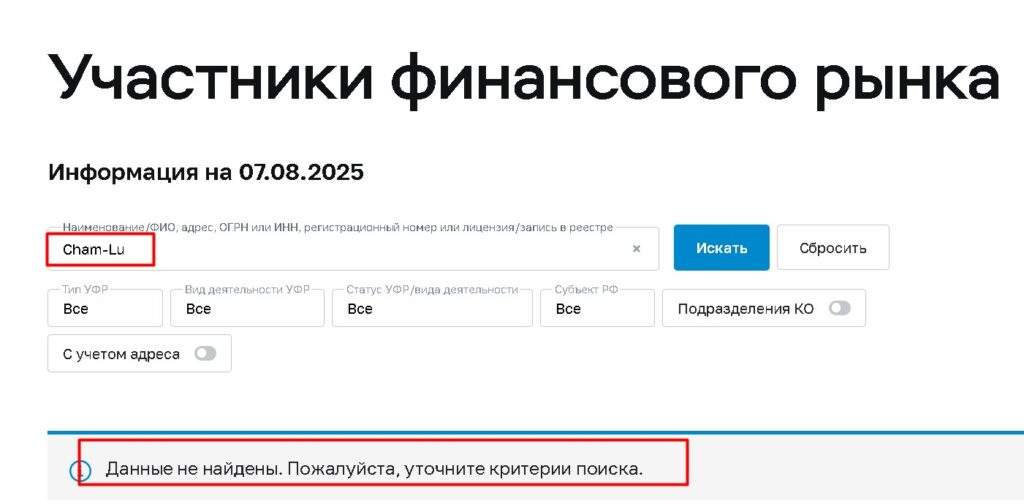This screenshot has height=504, width=1024.
Task: Open the Тип УФР dropdown
Action: [x=105, y=308]
